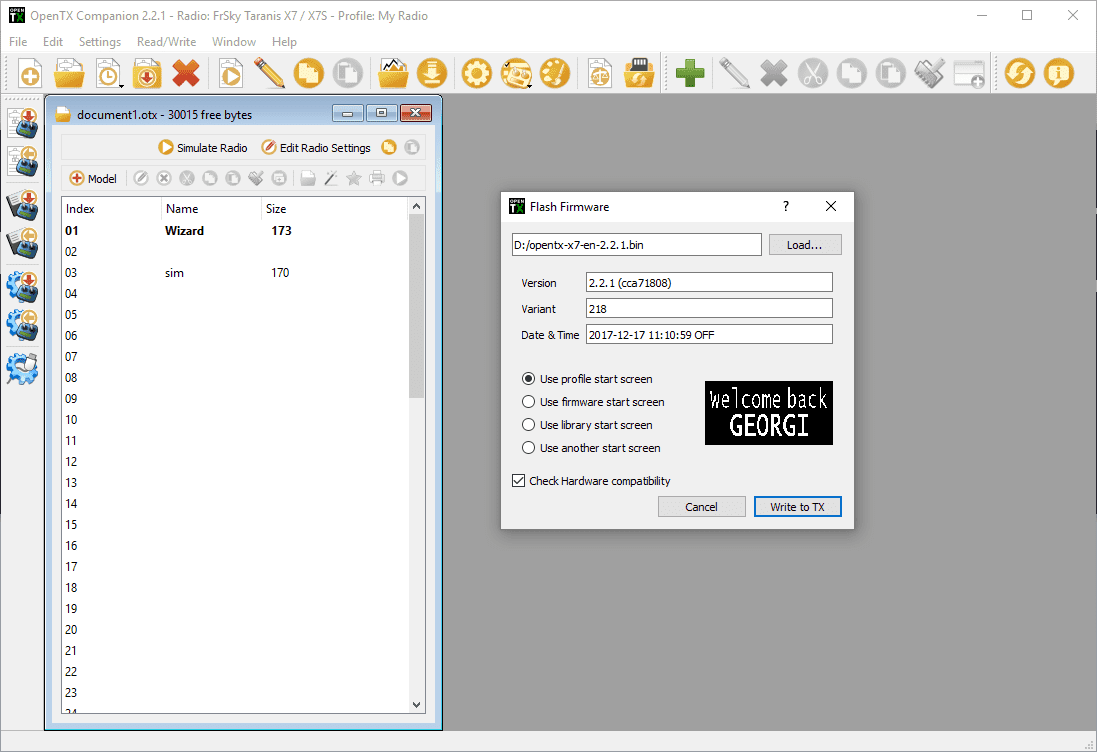The height and width of the screenshot is (752, 1097).
Task: Click Simulate Radio in document window
Action: pos(203,148)
